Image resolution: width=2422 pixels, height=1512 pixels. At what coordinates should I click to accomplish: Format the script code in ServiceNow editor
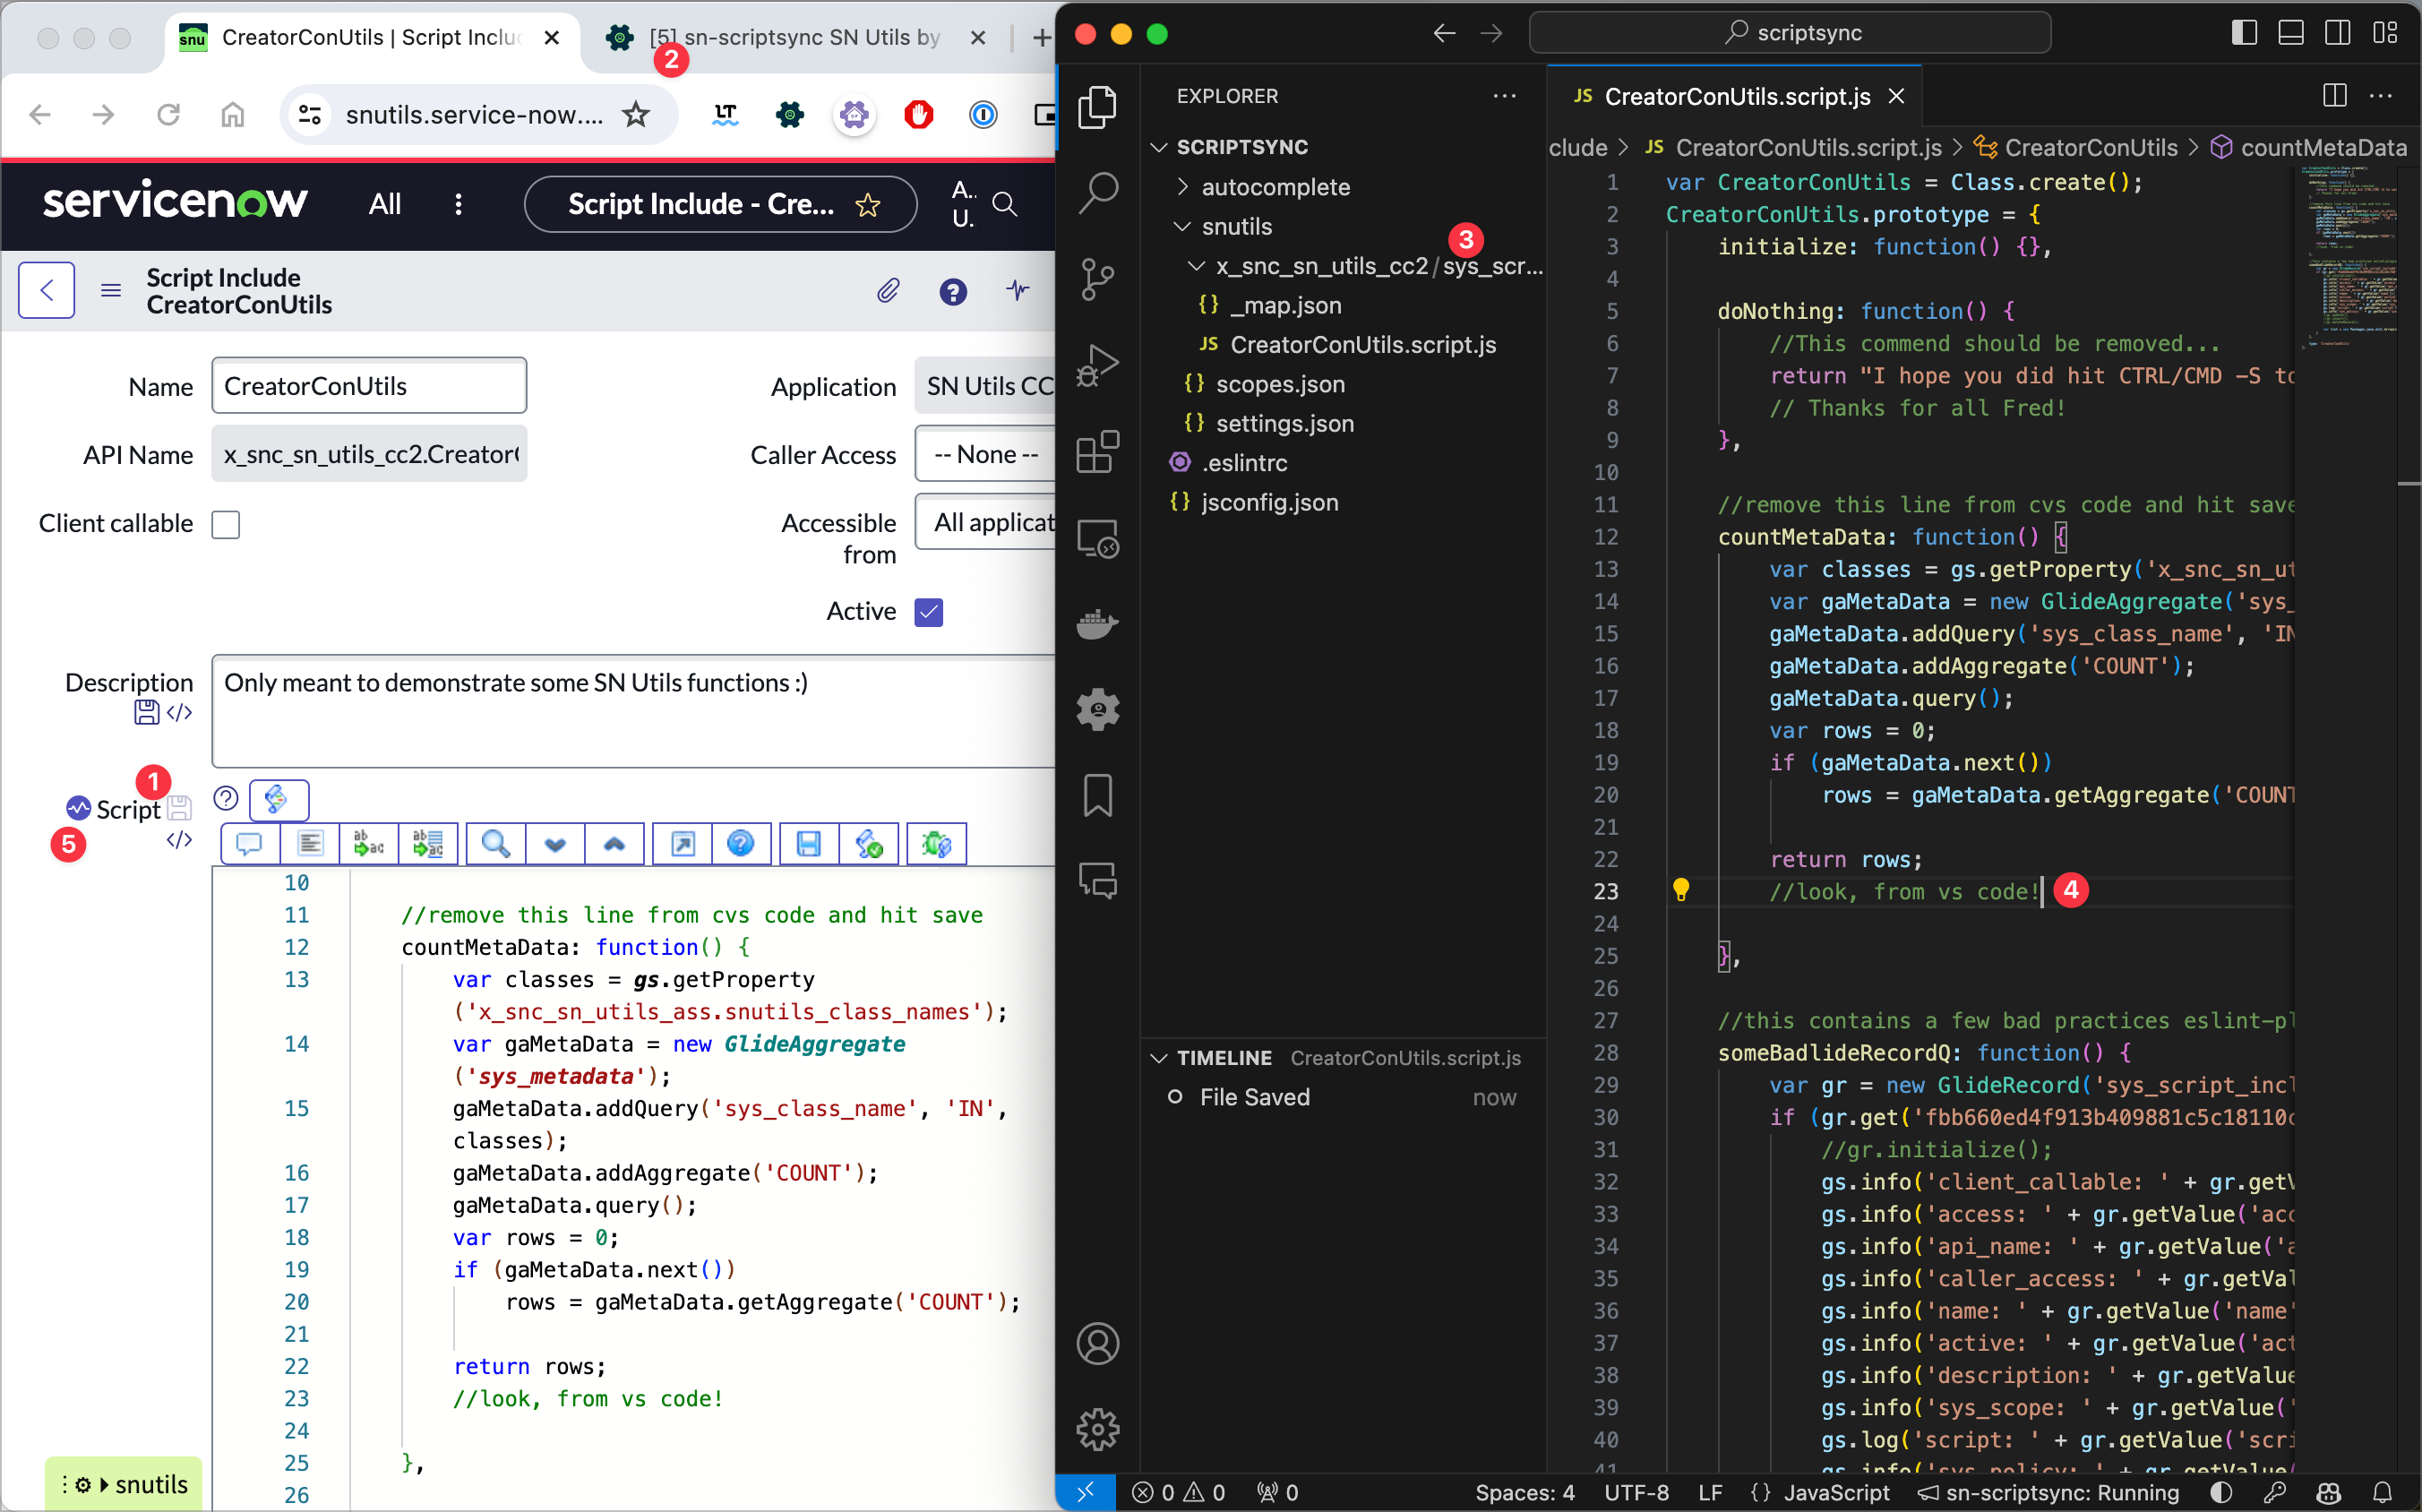(x=309, y=843)
